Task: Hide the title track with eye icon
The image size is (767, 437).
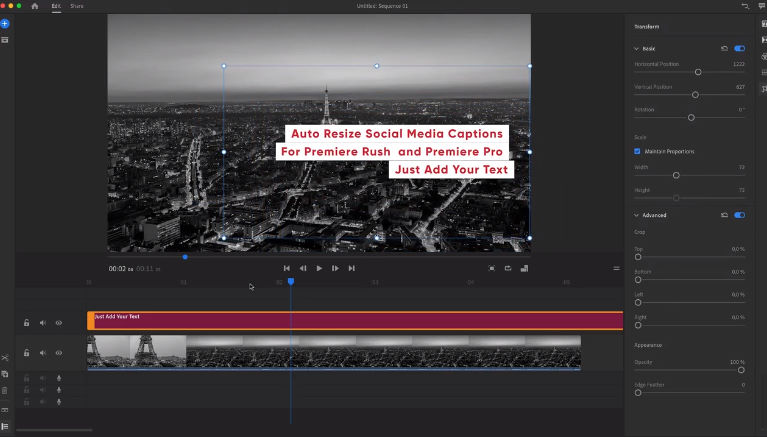Action: tap(58, 322)
